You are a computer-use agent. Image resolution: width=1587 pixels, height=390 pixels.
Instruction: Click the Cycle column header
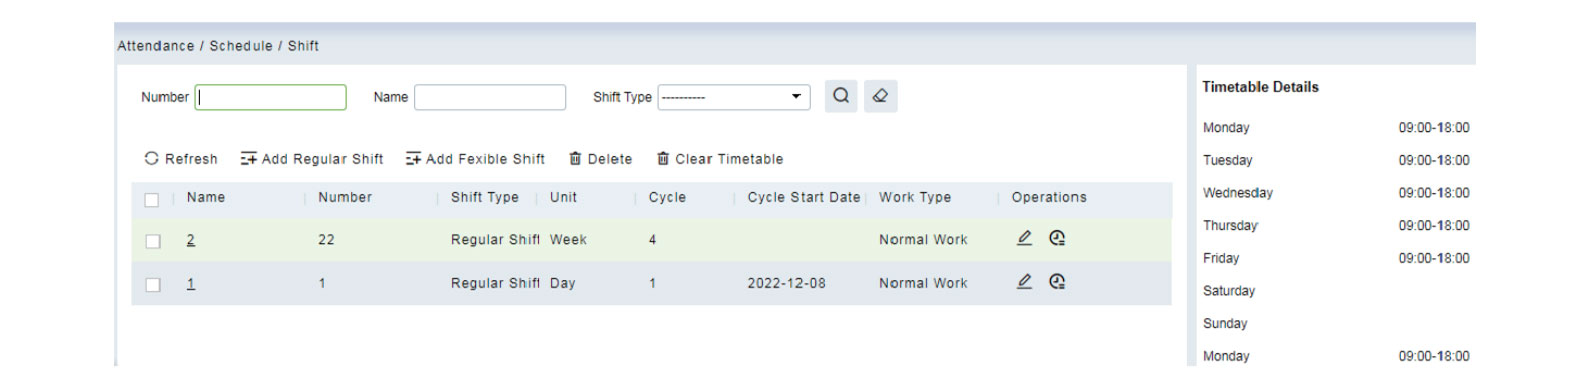point(667,198)
